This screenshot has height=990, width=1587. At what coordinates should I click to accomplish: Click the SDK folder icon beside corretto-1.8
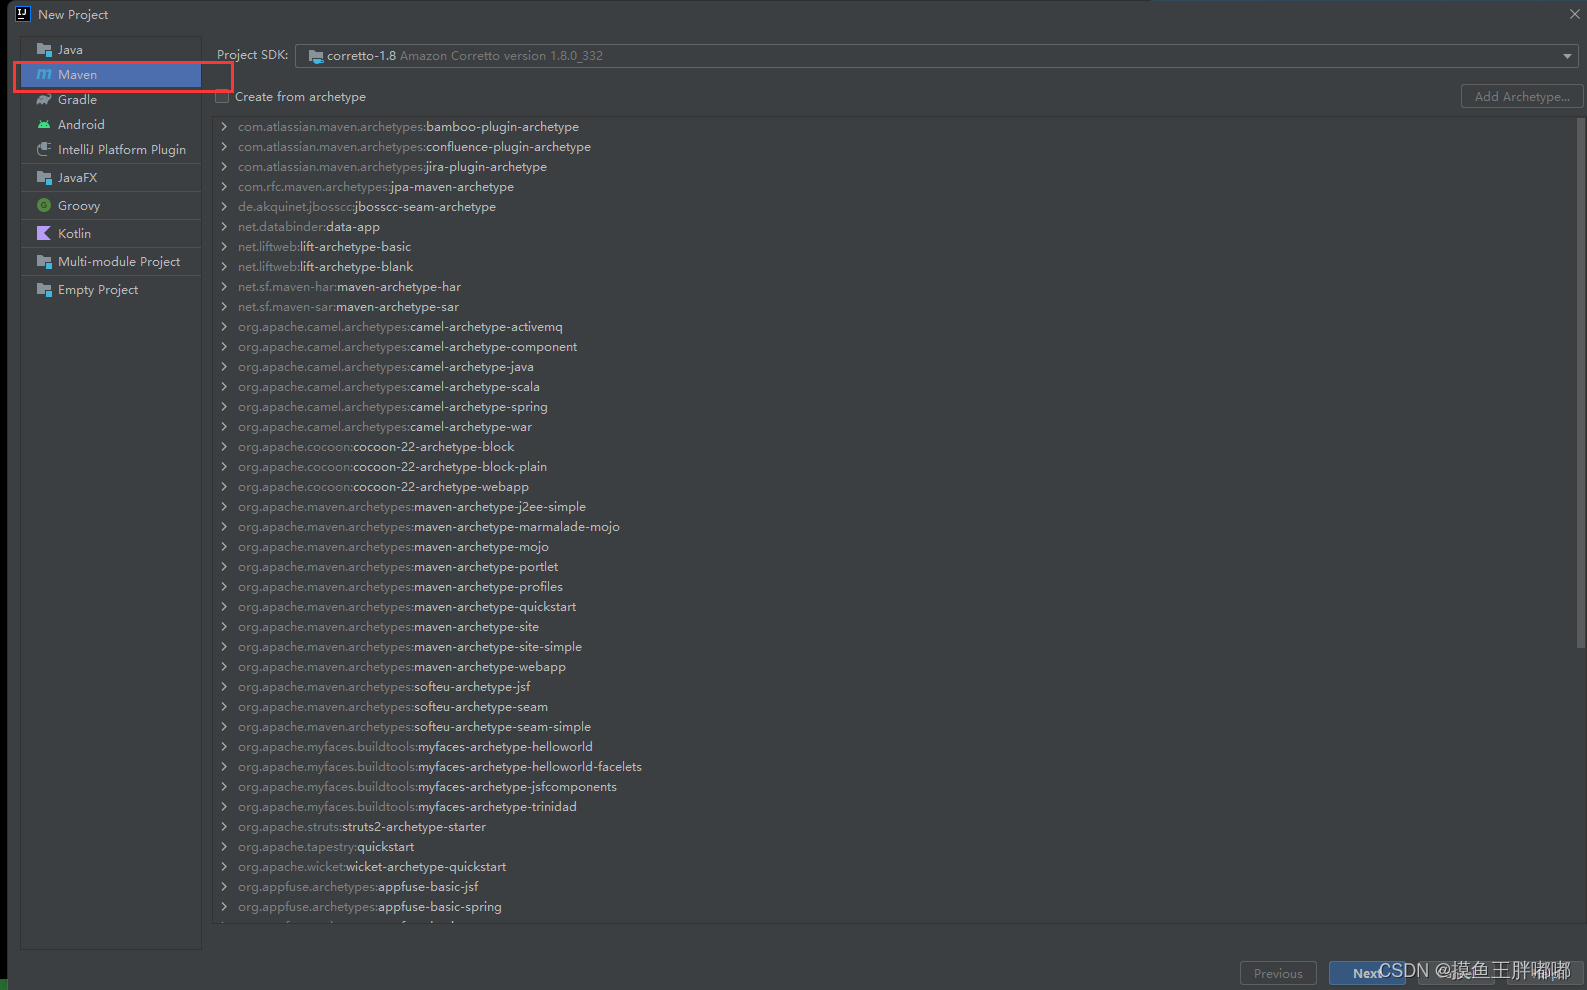coord(316,56)
